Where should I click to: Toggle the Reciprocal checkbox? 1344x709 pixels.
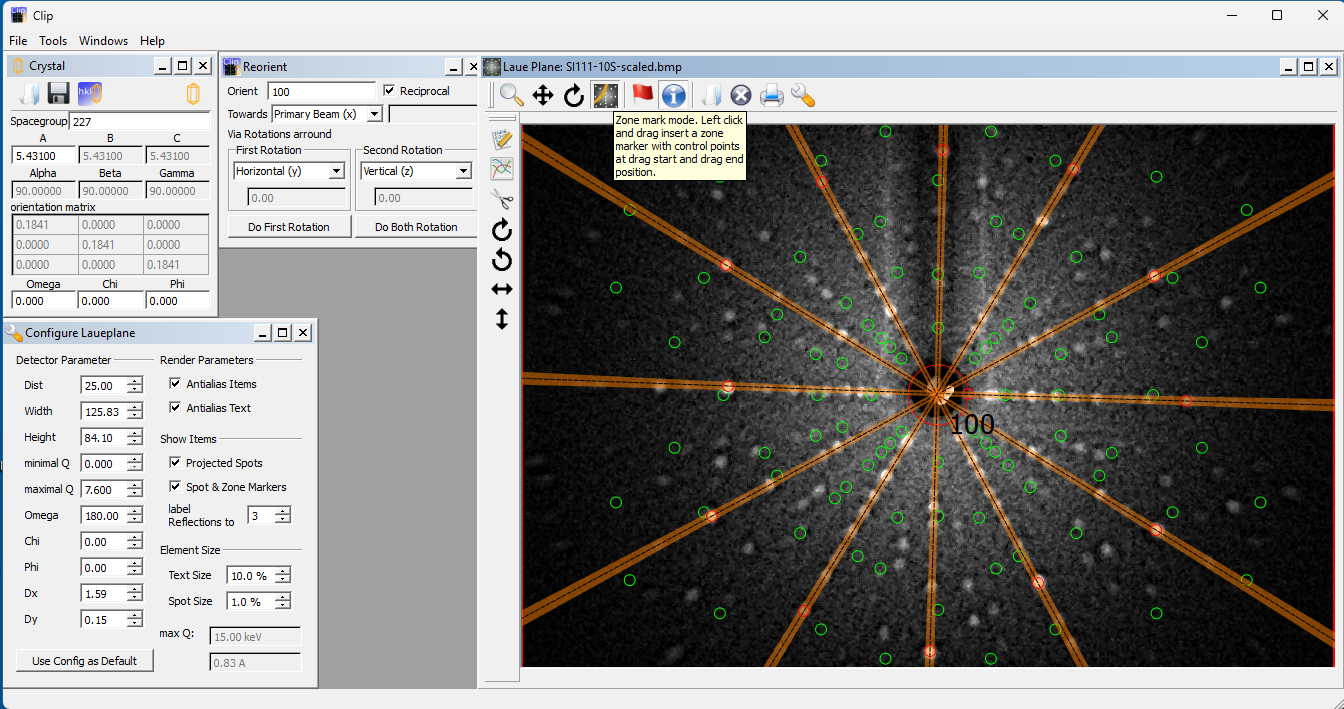[x=390, y=91]
